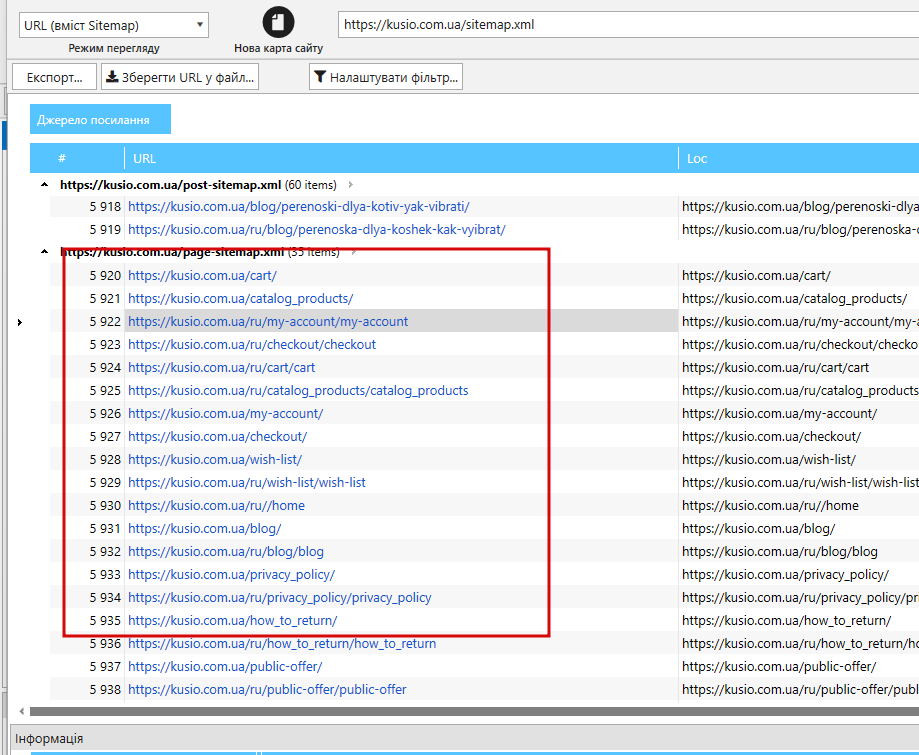Screen dimensions: 919x755
Task: Open the ru/my-account/my-account link
Action: [268, 321]
